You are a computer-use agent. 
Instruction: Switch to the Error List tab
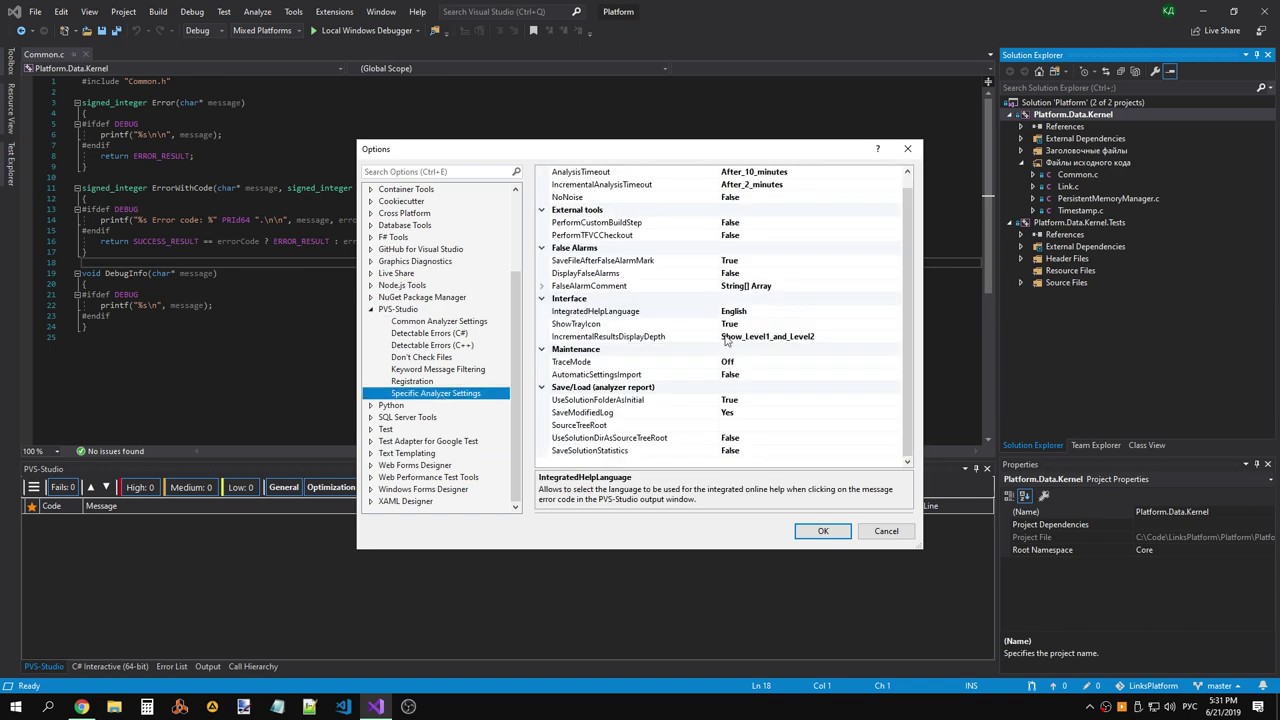(171, 666)
